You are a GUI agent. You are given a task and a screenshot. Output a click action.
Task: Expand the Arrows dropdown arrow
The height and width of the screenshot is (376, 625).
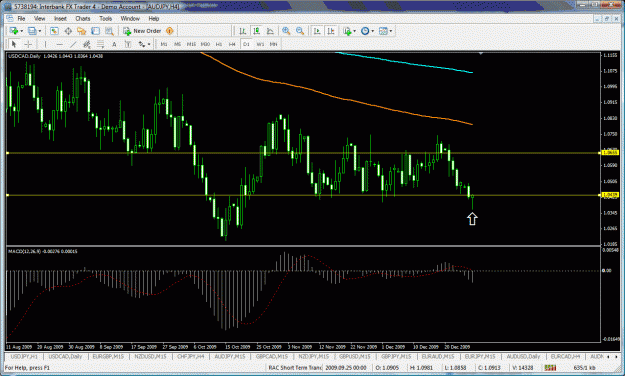(x=149, y=44)
